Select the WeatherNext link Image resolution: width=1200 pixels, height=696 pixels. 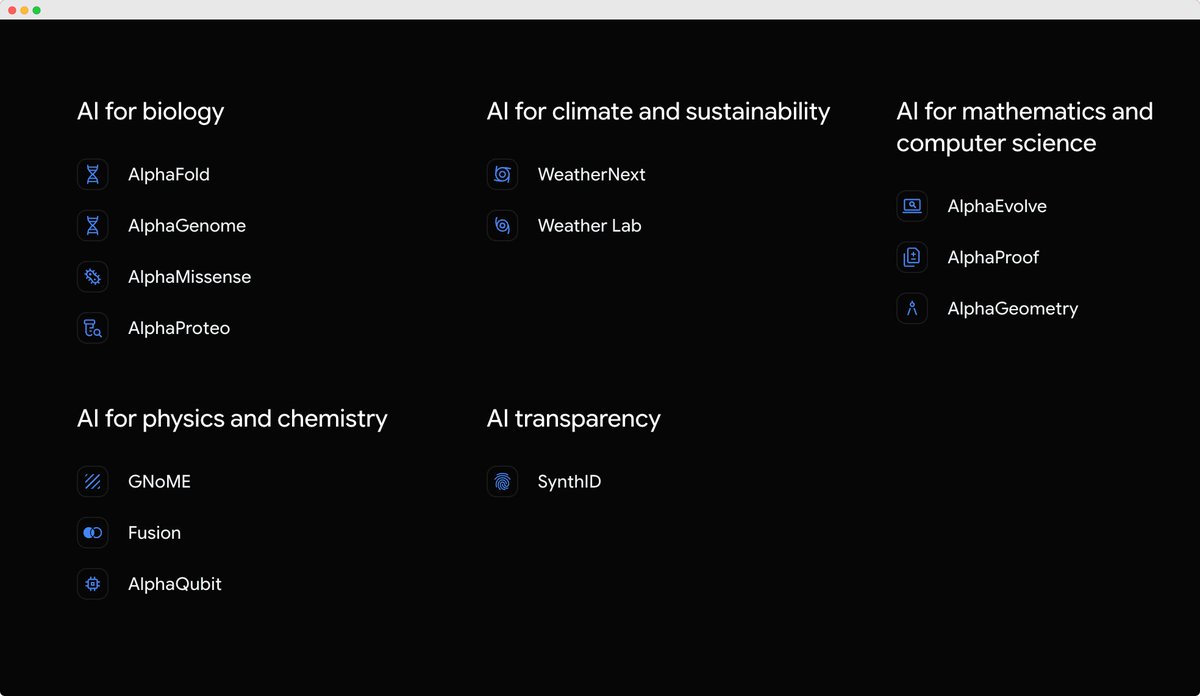click(x=592, y=174)
